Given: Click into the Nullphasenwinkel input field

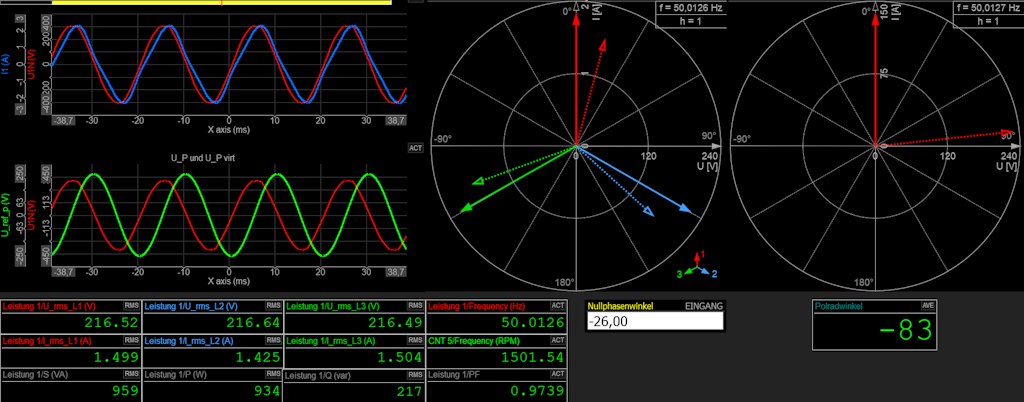Looking at the screenshot, I should pos(654,321).
